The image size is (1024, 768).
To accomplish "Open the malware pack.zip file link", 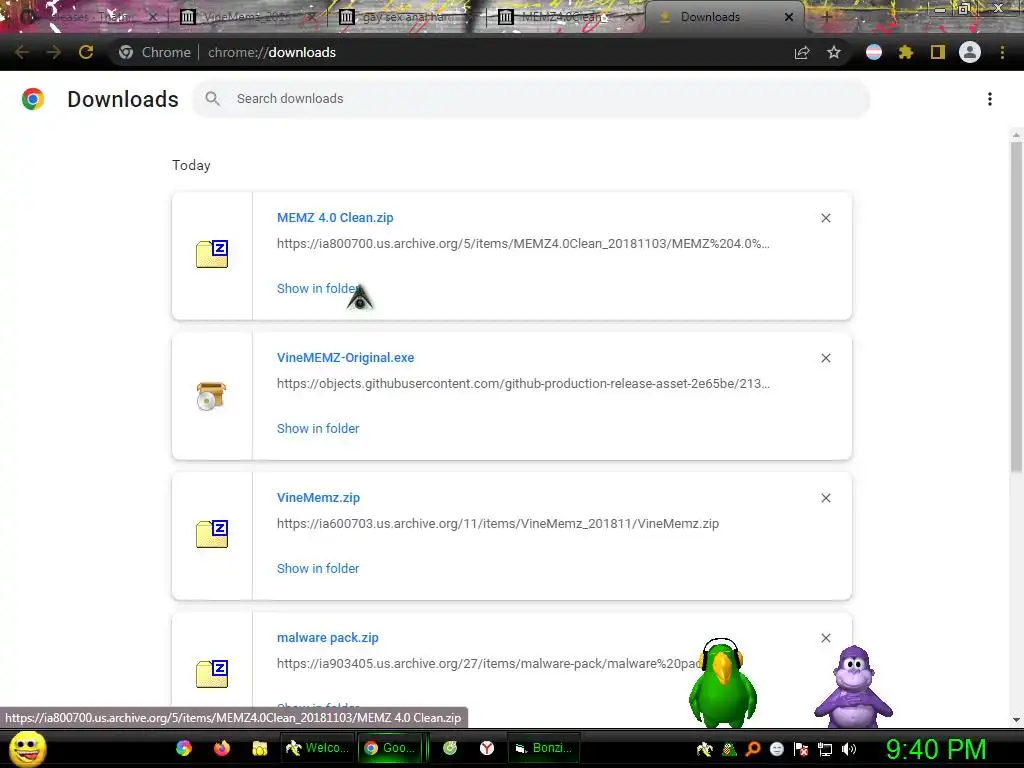I will (328, 637).
